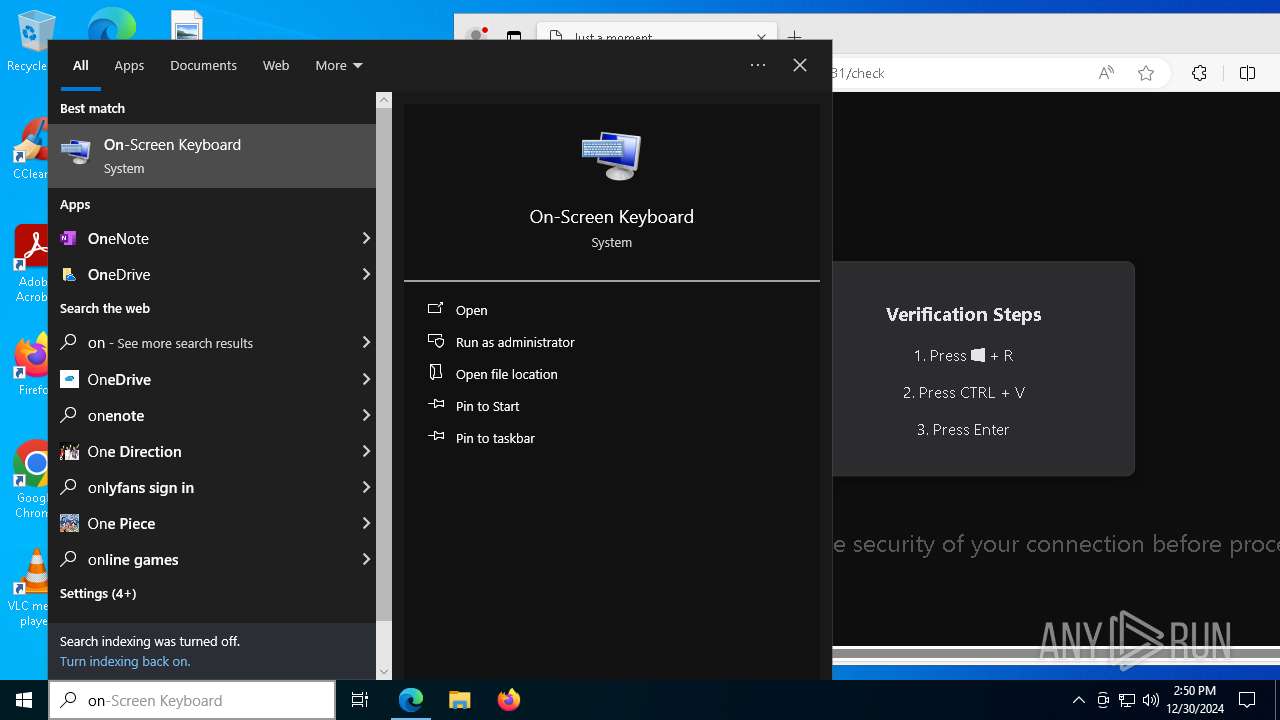Click the One Piece web result thumbnail
This screenshot has width=1280, height=720.
pos(69,523)
